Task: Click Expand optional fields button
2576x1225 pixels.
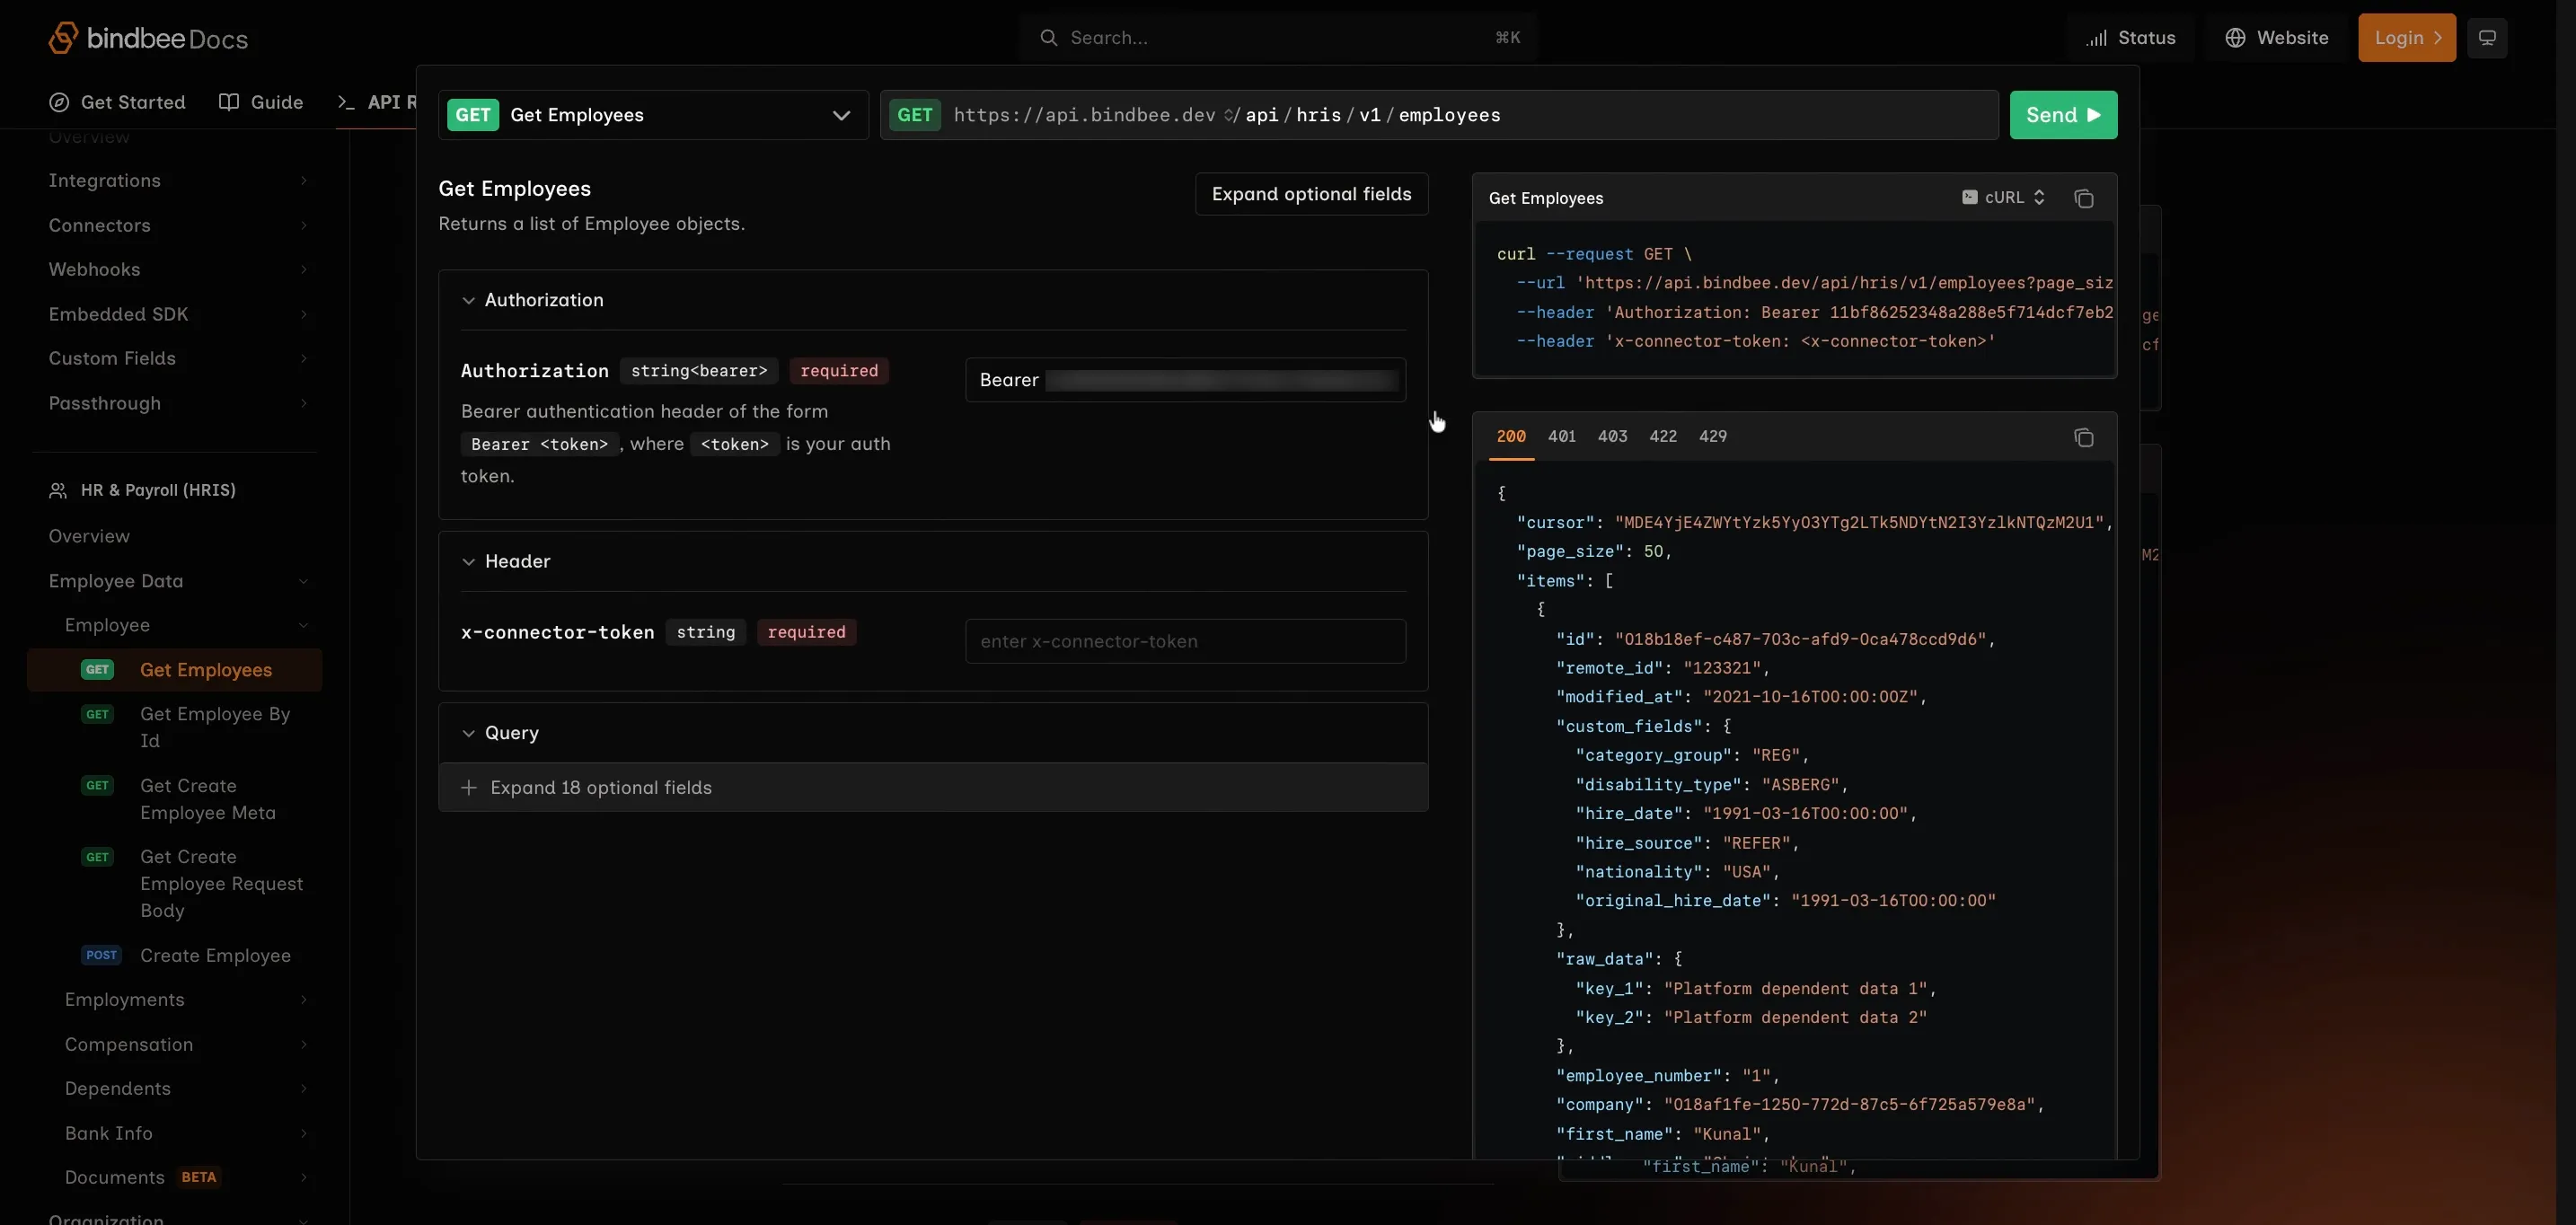Action: (1311, 194)
